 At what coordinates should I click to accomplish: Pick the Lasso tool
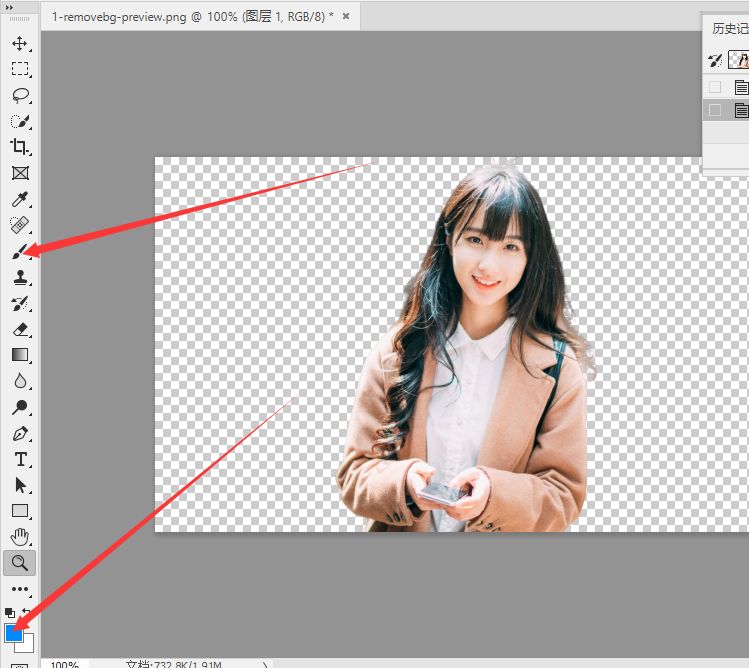tap(19, 96)
